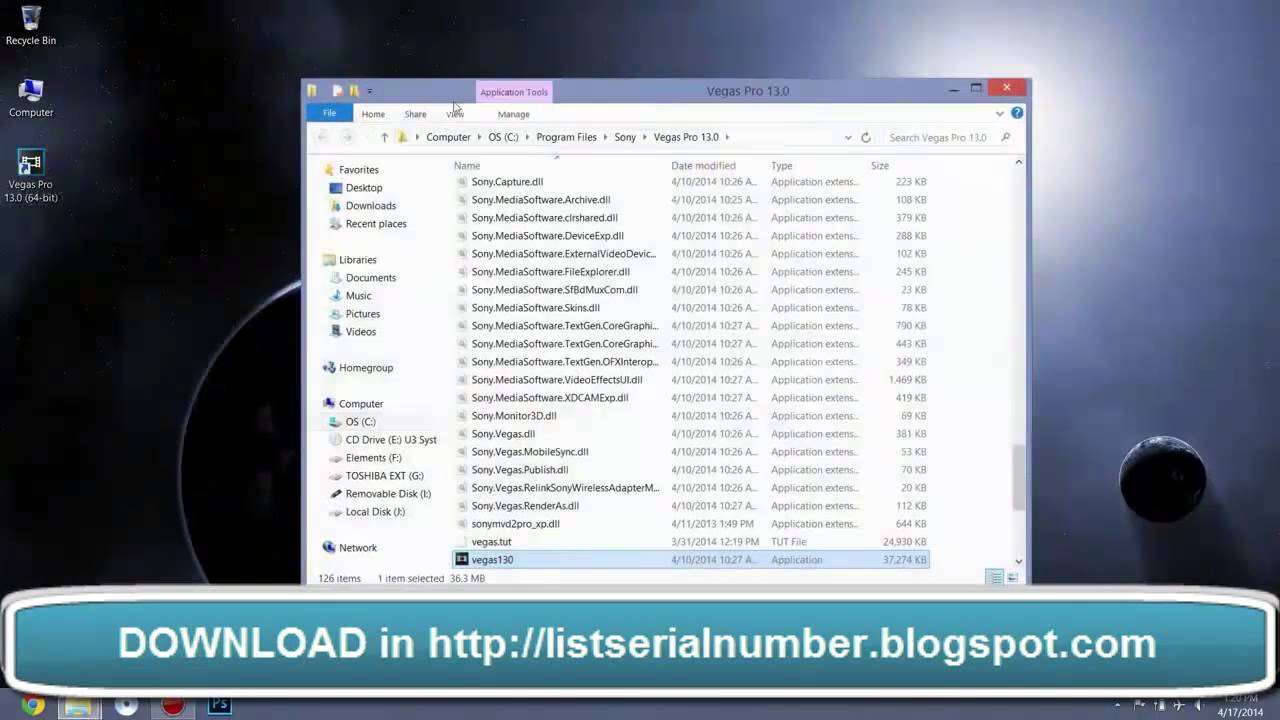Show hidden system tray icons
Viewport: 1280px width, 720px height.
(x=1118, y=706)
